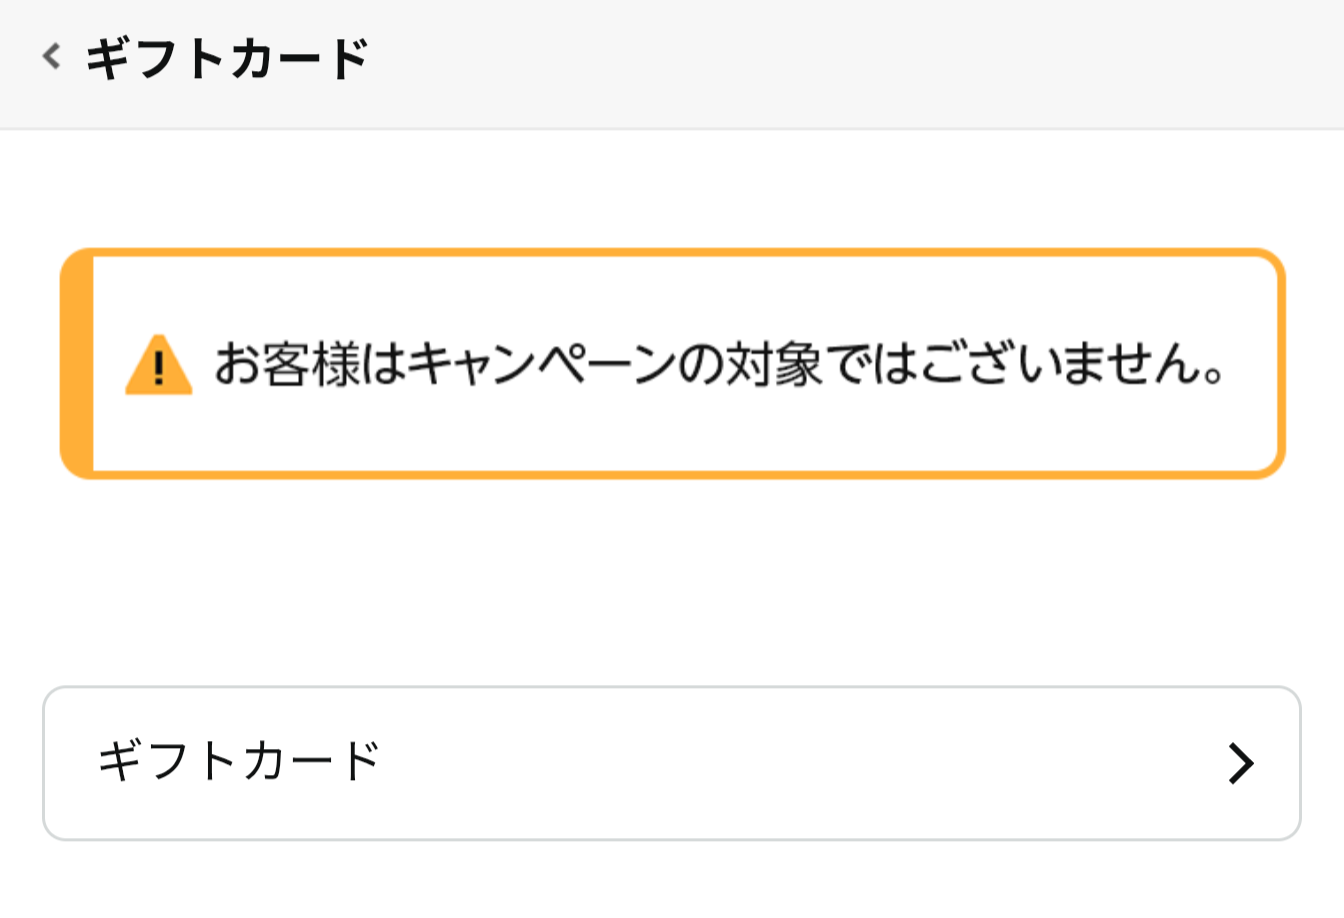
Task: Click the word キャンペーン in the warning
Action: (x=555, y=364)
